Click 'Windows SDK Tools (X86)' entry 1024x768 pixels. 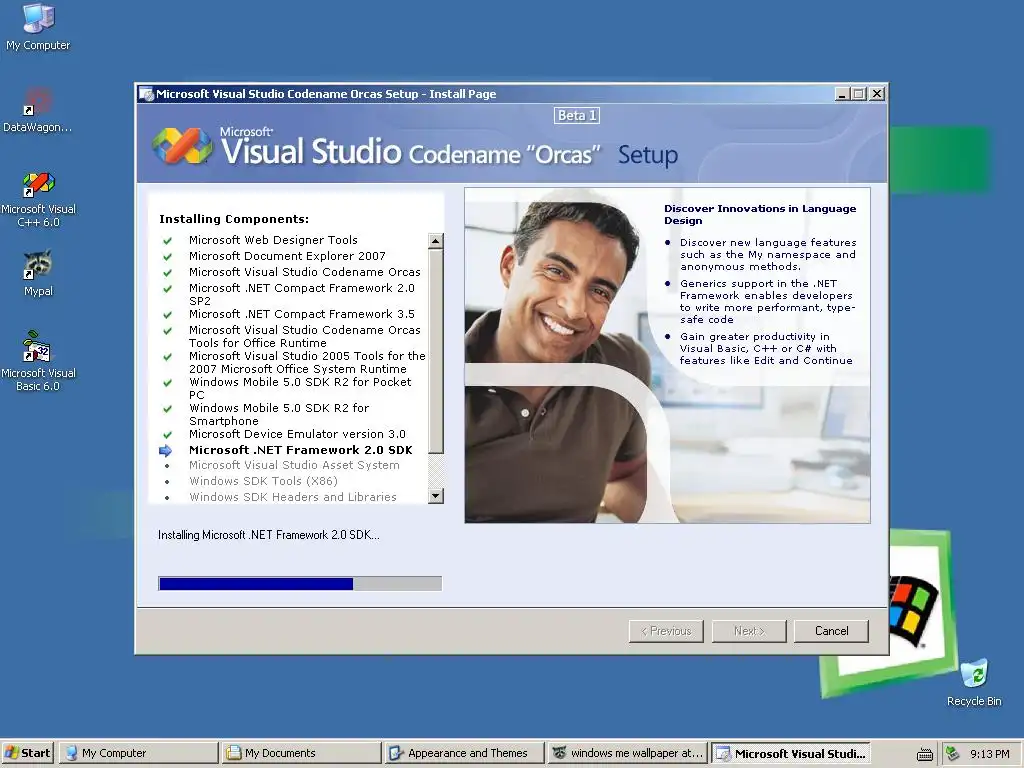(263, 481)
